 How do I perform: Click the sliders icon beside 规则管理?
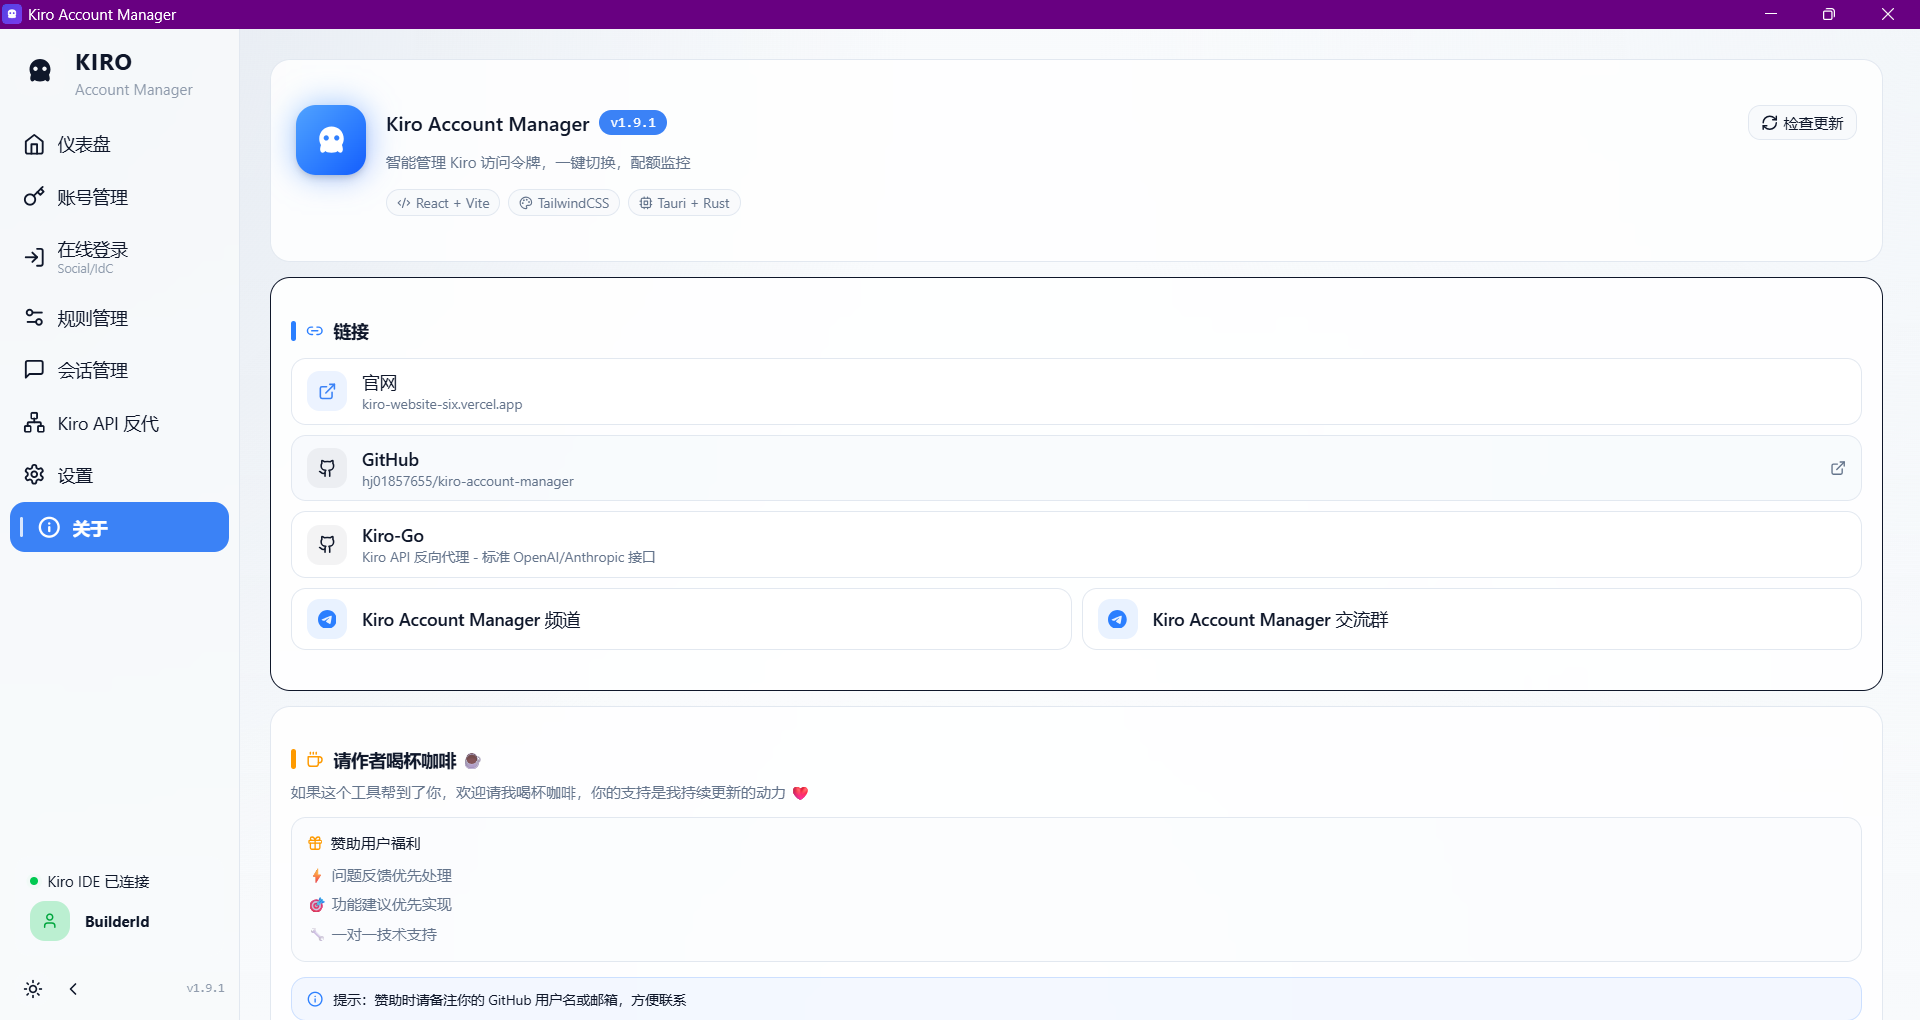coord(34,318)
